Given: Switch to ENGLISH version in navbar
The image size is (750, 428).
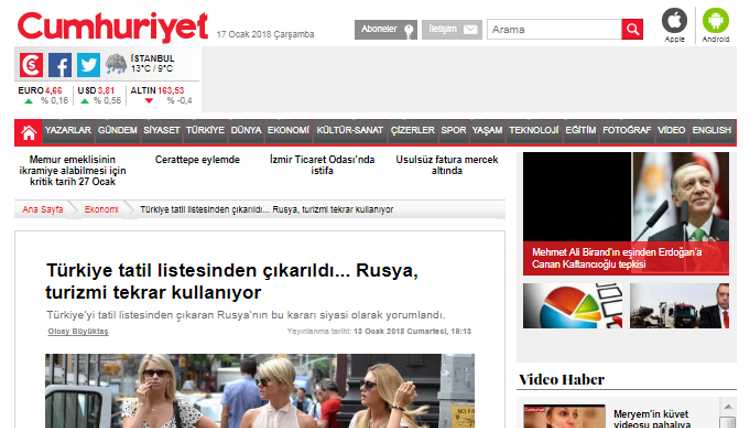Looking at the screenshot, I should point(711,131).
